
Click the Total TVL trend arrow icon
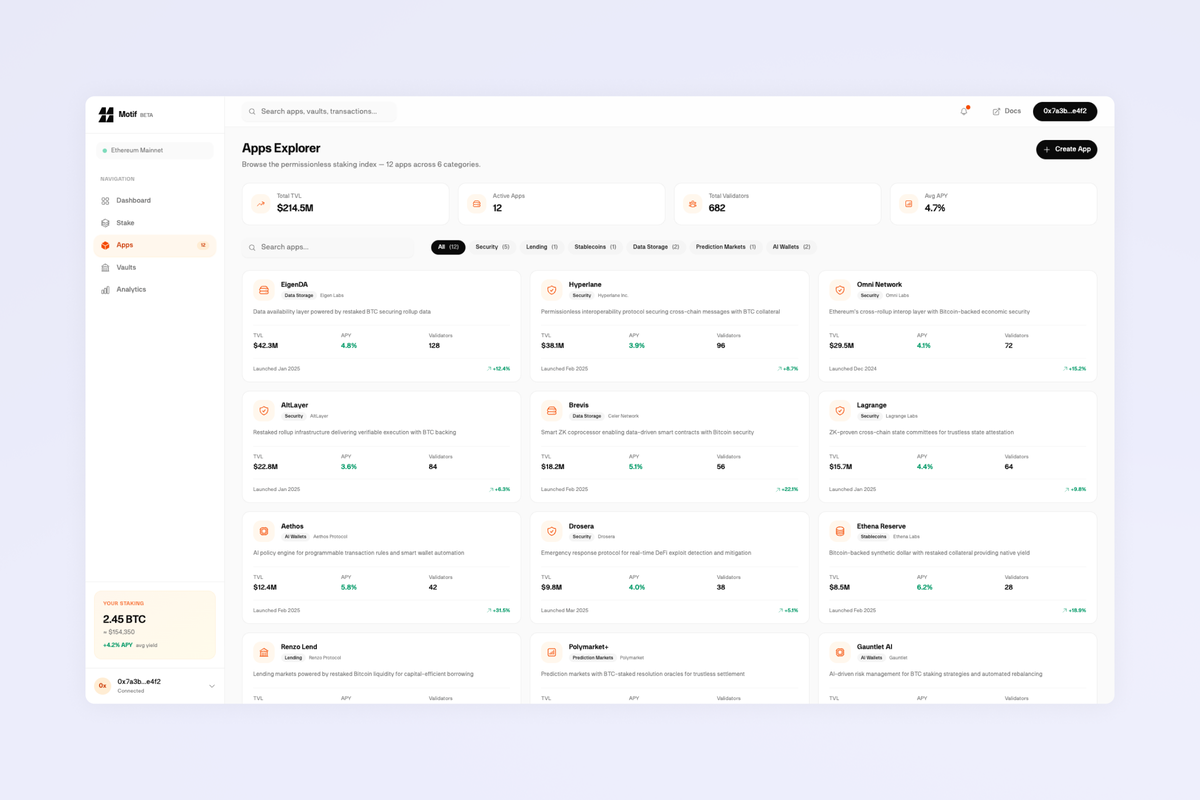tap(260, 203)
